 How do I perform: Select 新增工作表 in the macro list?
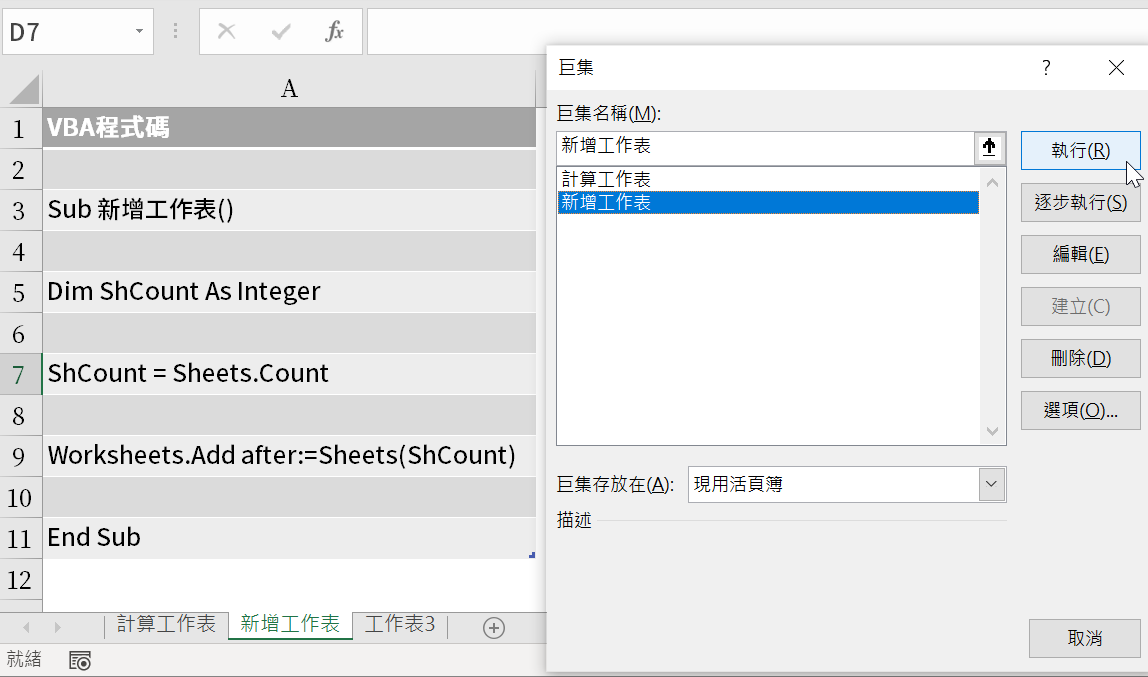[x=767, y=203]
